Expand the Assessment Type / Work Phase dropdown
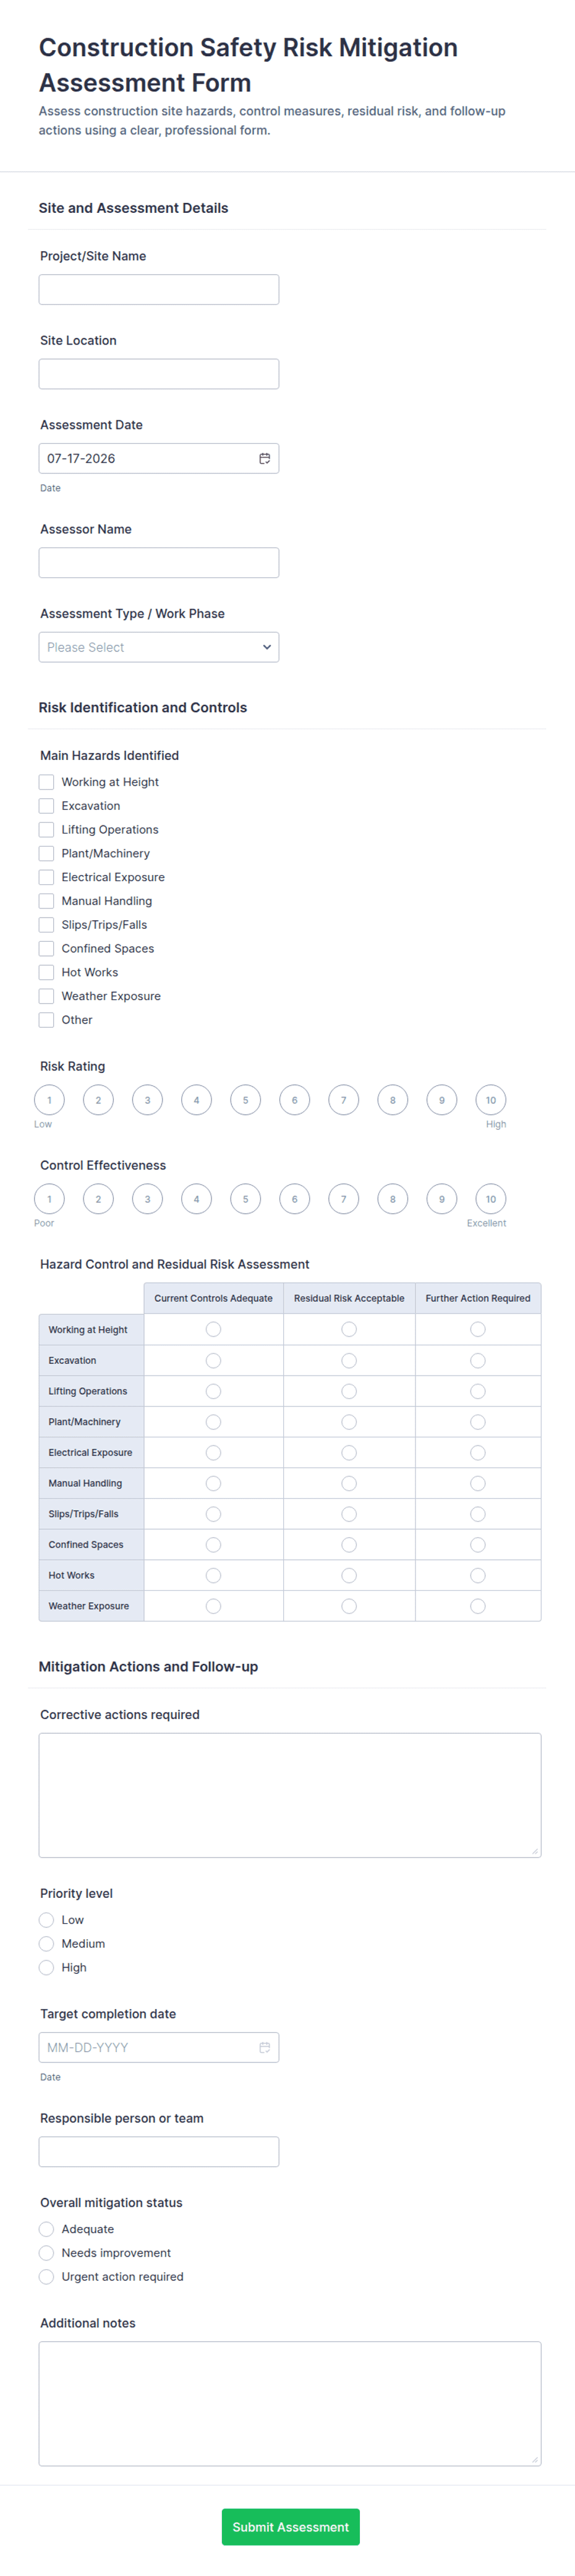This screenshot has height=2576, width=575. 159,647
